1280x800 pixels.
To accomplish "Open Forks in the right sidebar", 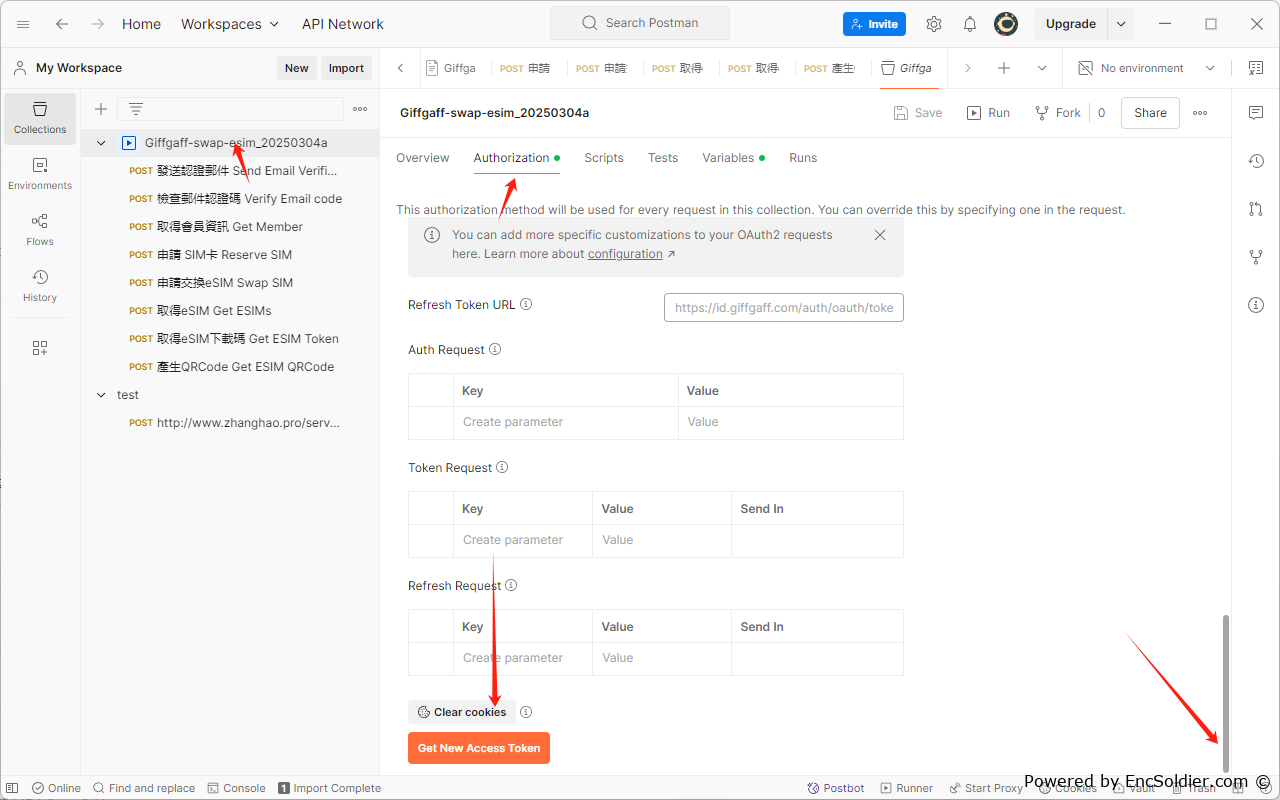I will click(1256, 257).
